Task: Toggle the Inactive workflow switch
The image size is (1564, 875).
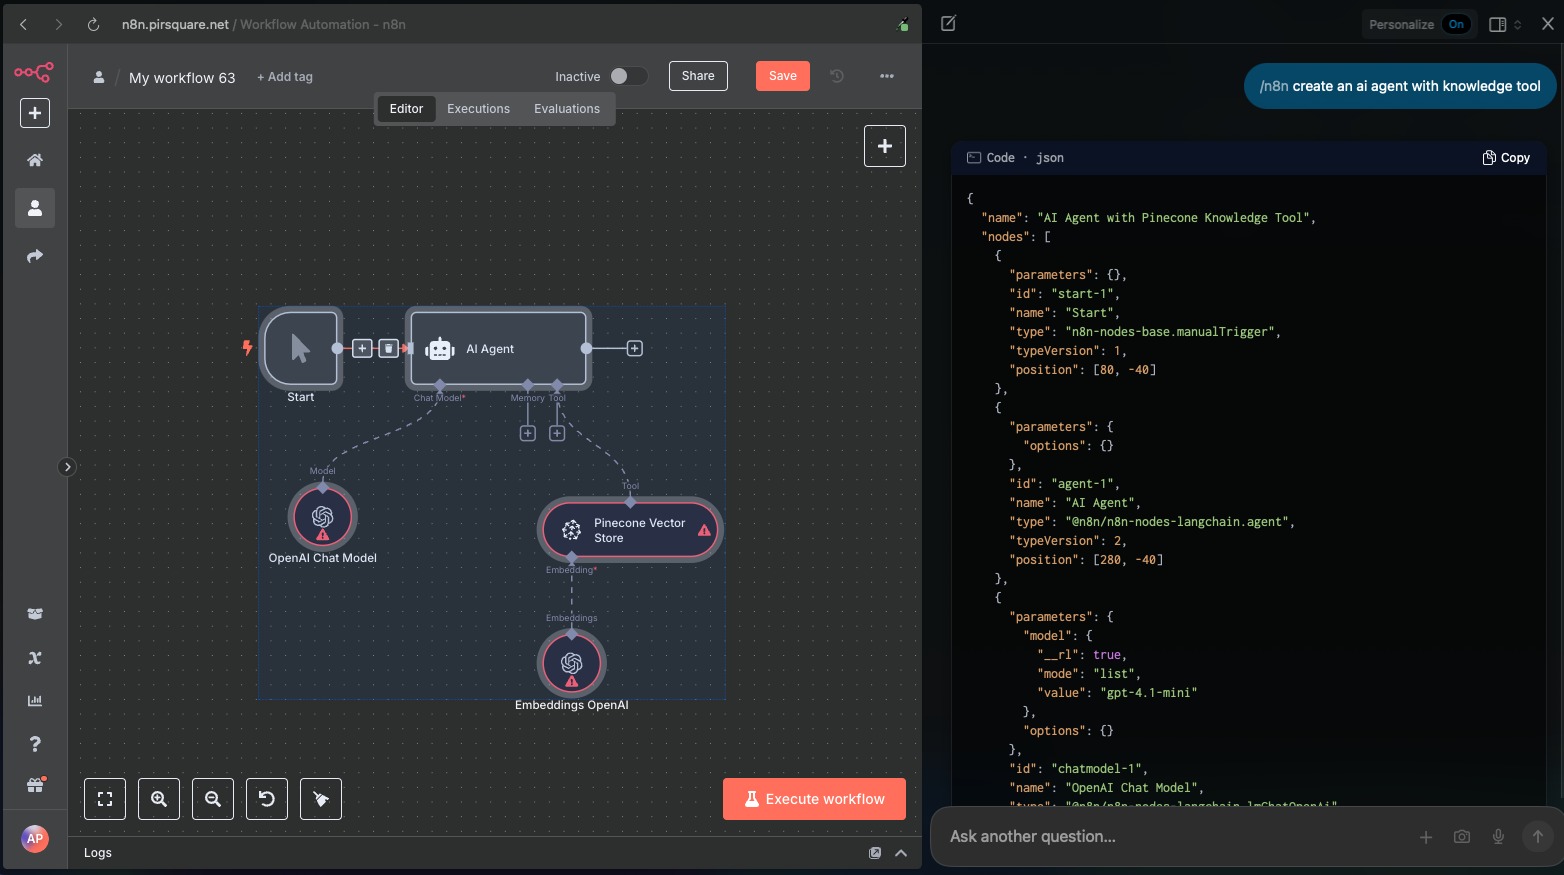Action: click(629, 76)
